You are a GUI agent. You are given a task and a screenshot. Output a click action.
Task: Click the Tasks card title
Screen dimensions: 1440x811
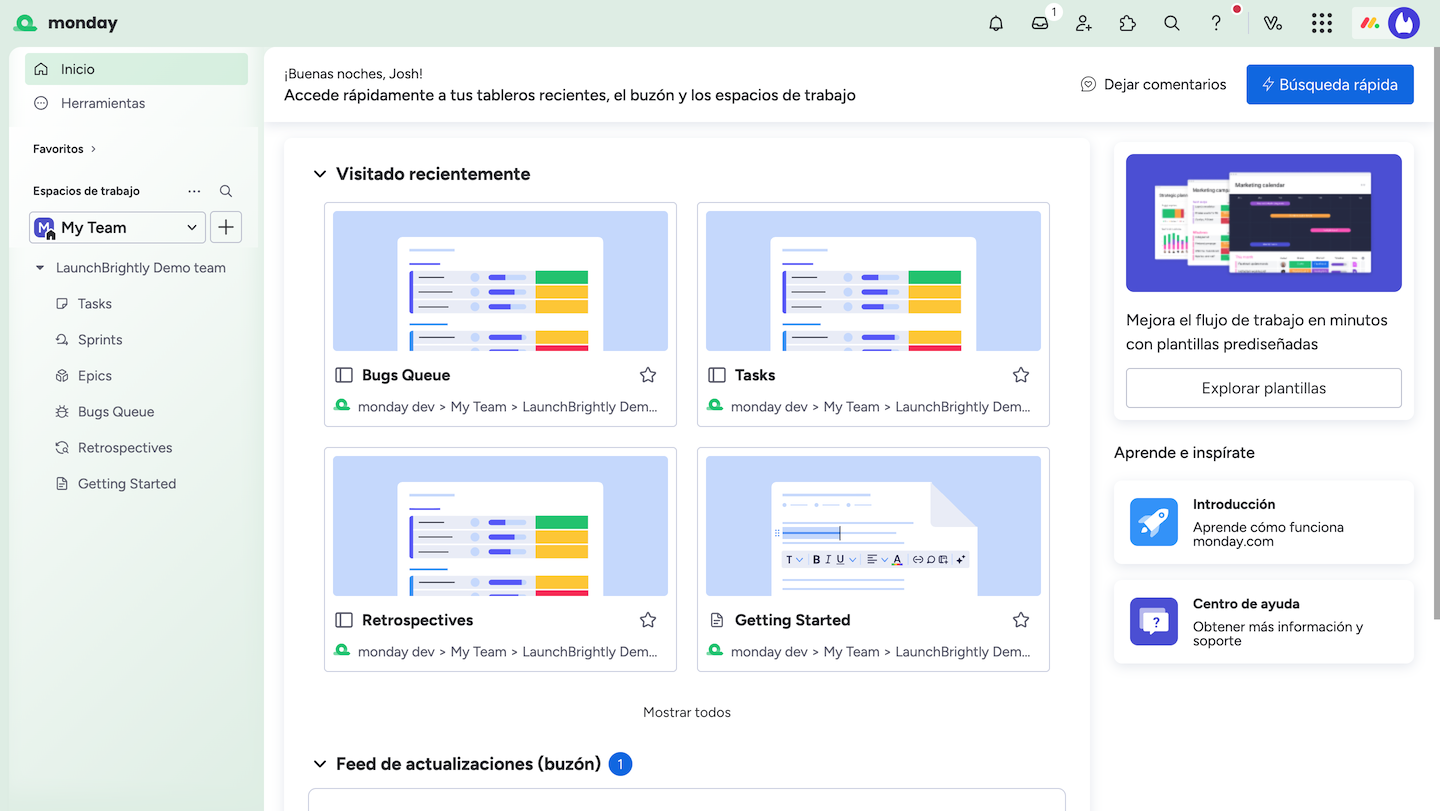tap(755, 375)
